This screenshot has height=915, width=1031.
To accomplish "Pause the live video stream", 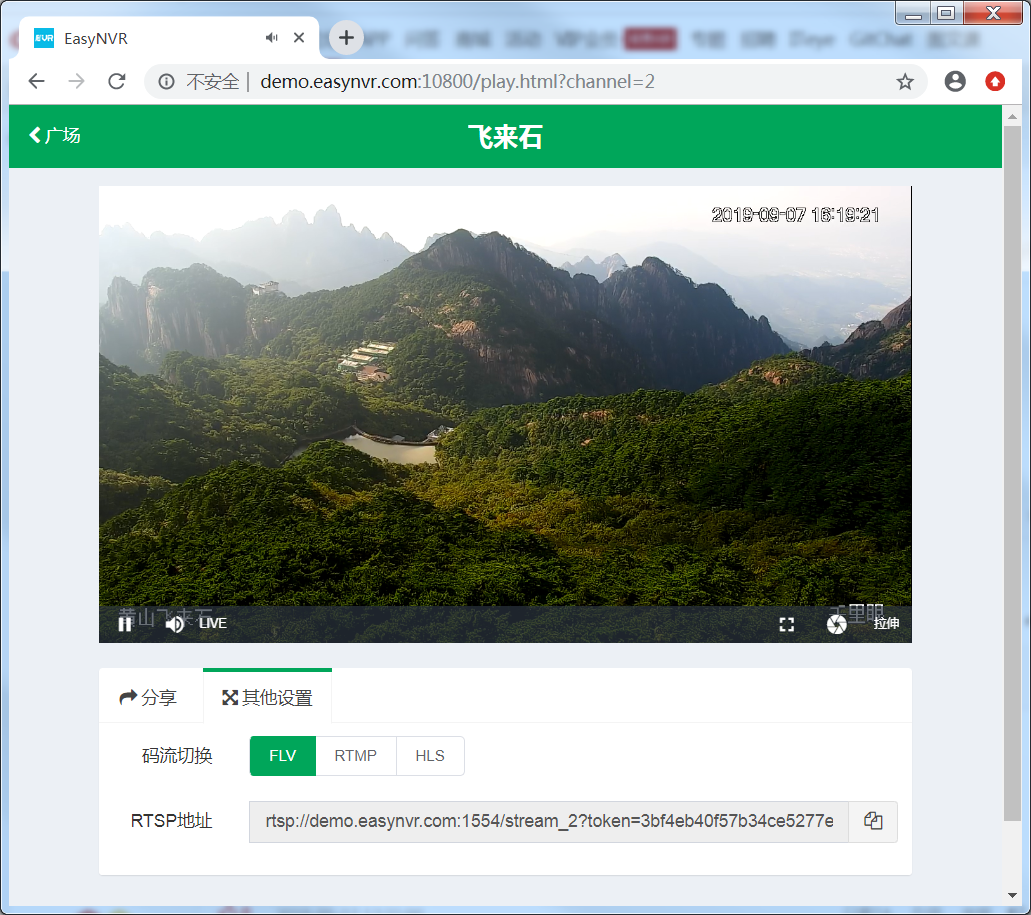I will 125,624.
